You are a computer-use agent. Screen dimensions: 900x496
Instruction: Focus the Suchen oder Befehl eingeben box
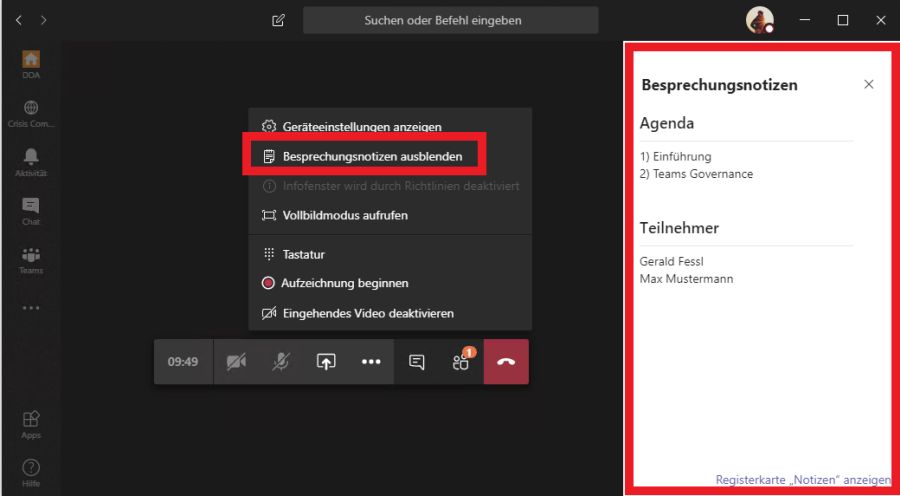(451, 21)
